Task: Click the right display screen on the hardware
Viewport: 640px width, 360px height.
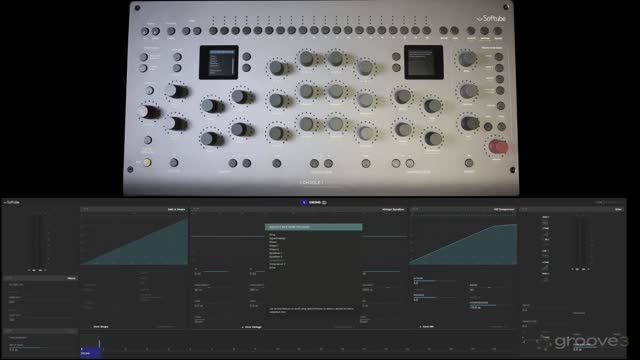Action: [x=424, y=62]
